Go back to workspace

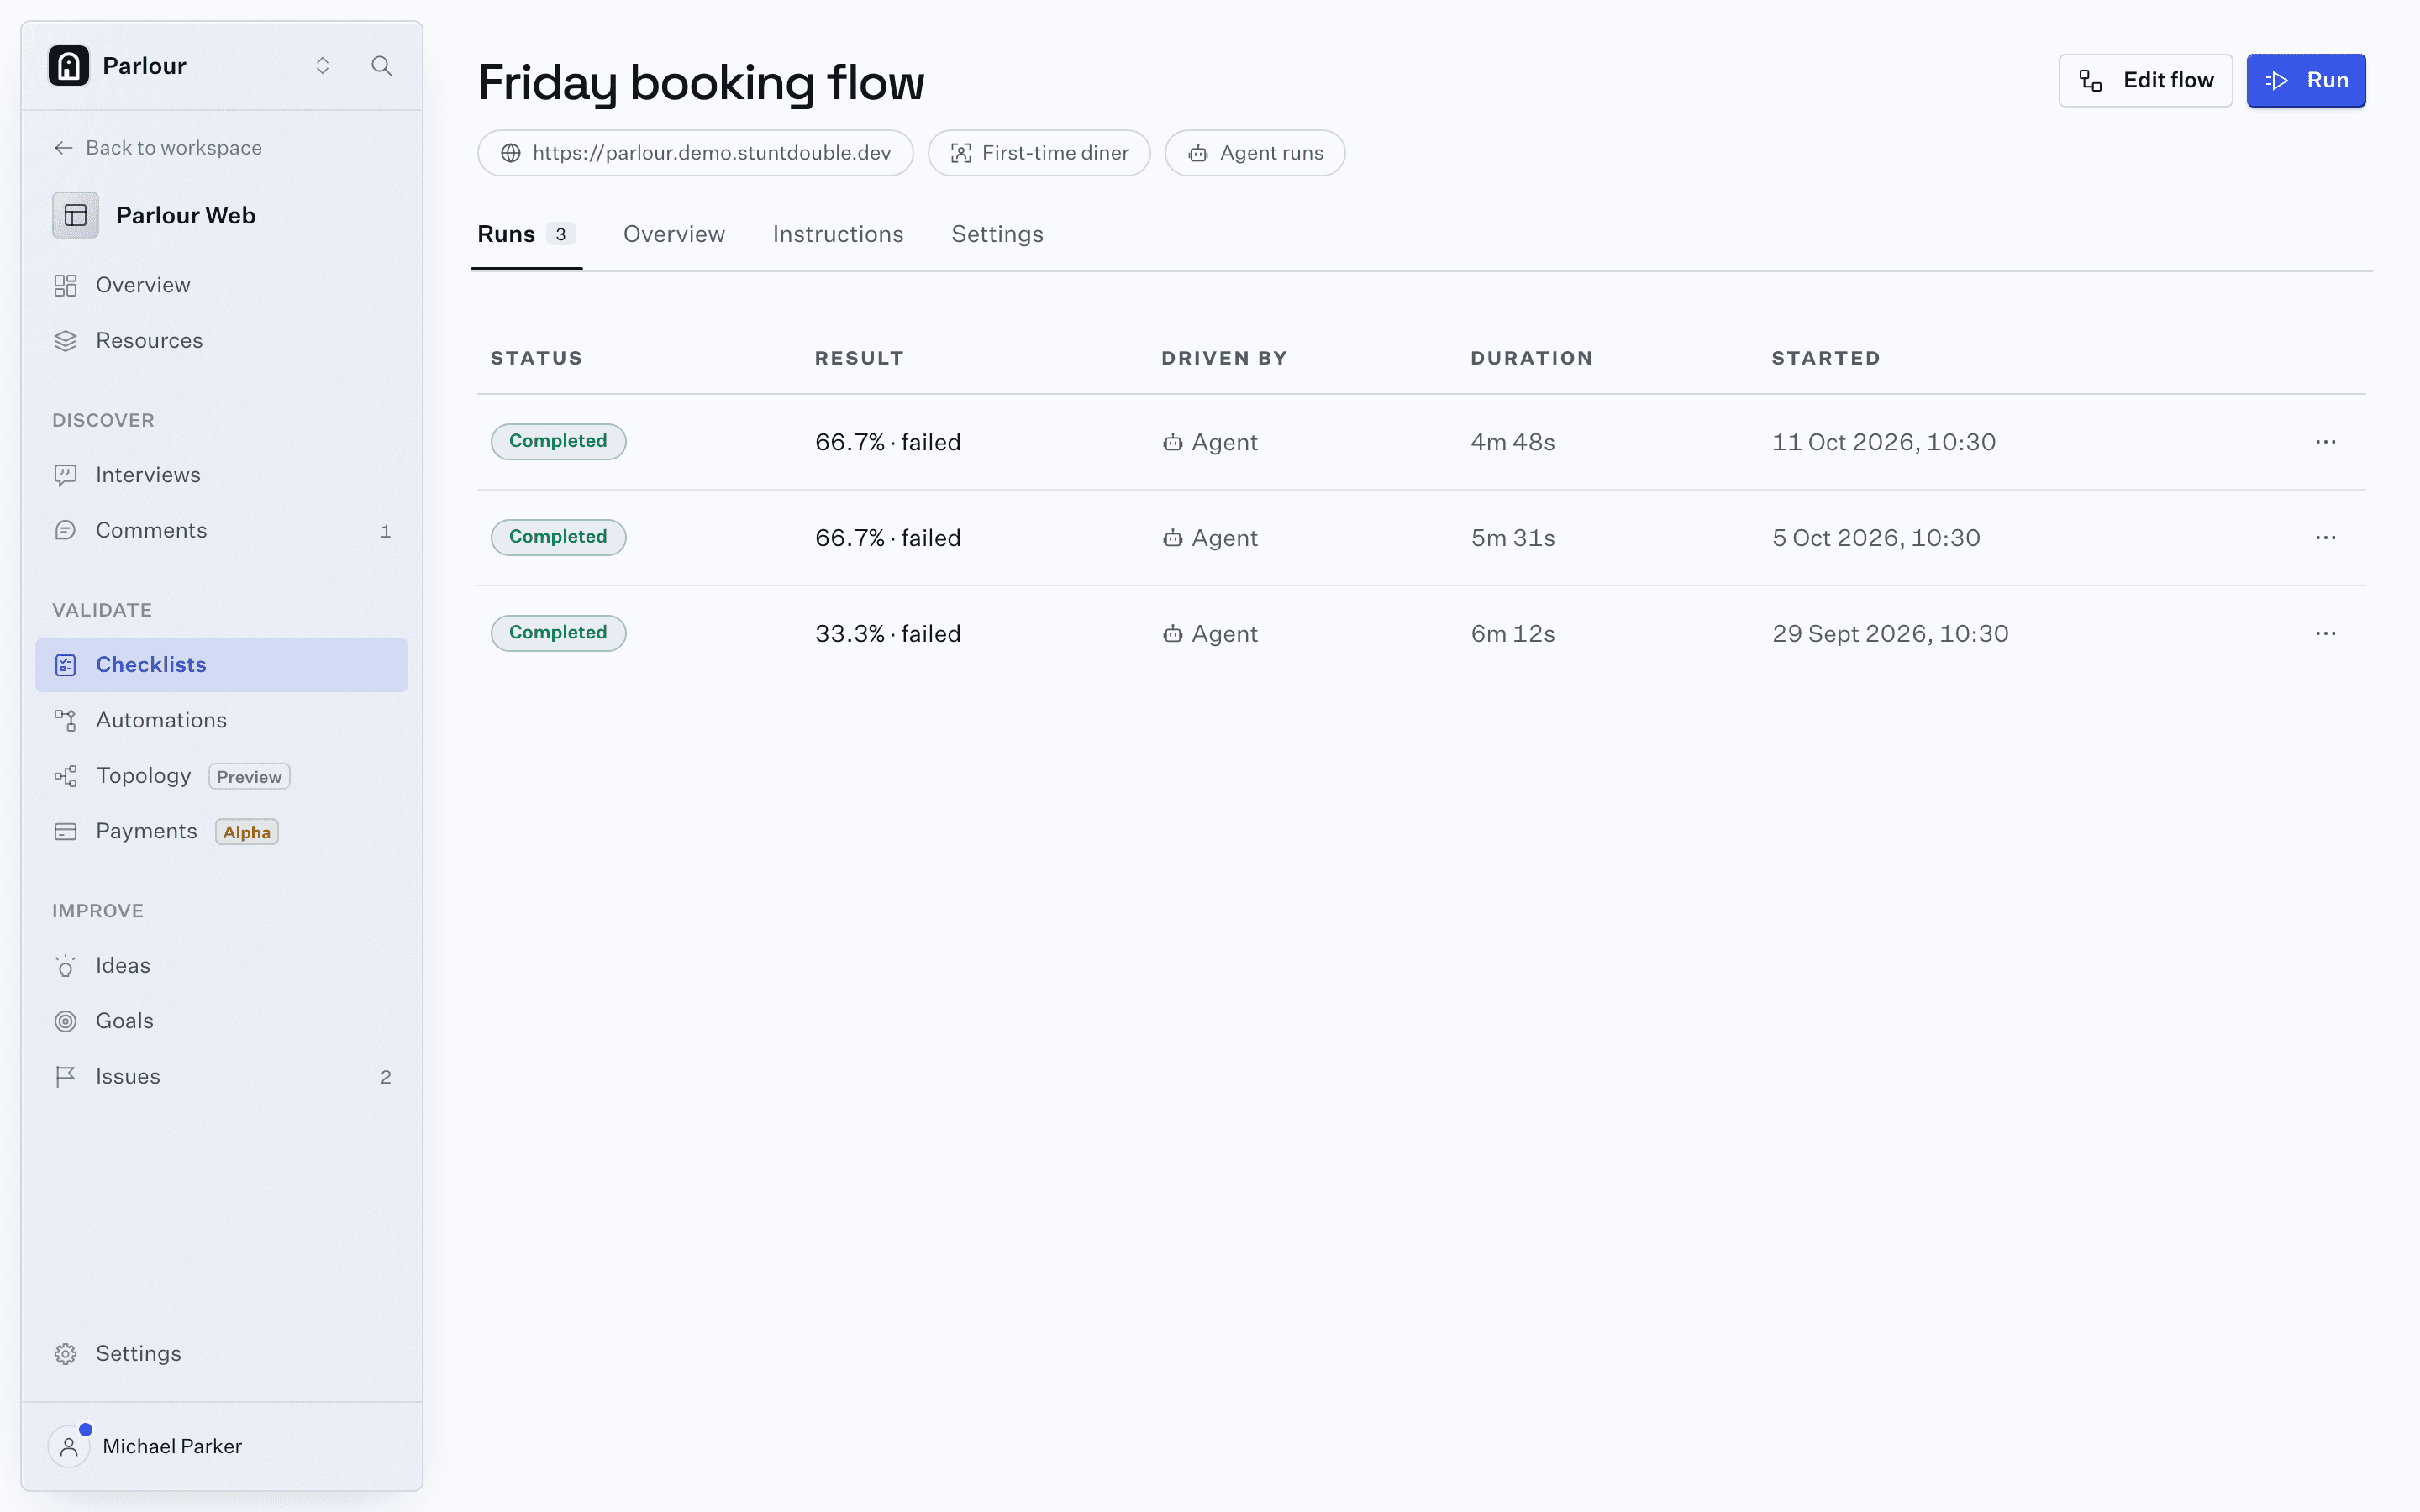[158, 148]
